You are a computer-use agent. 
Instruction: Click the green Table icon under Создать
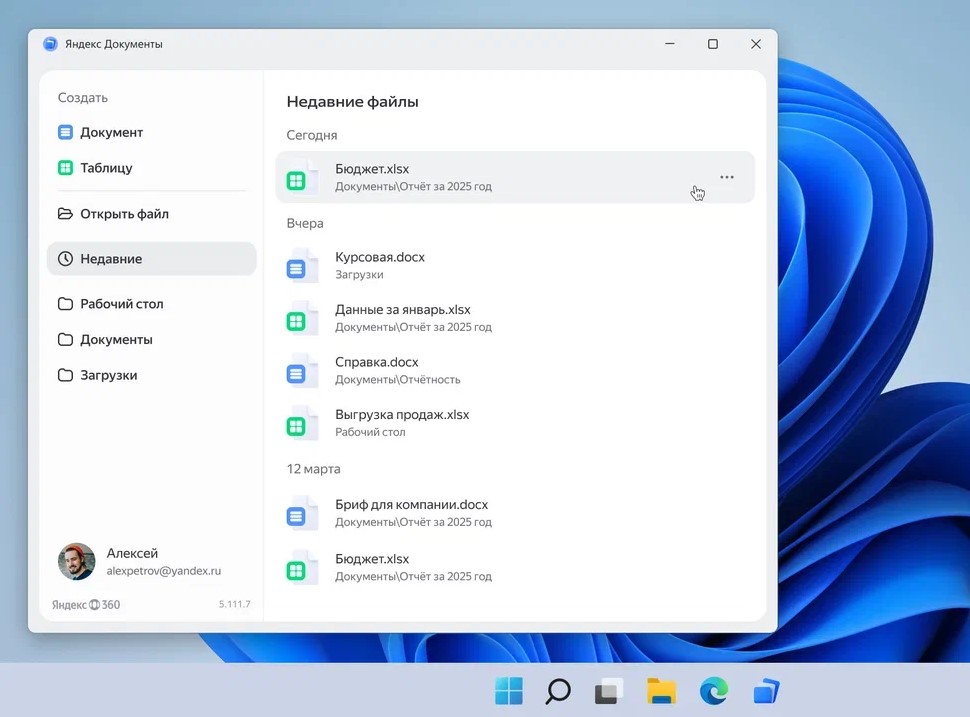coord(65,168)
